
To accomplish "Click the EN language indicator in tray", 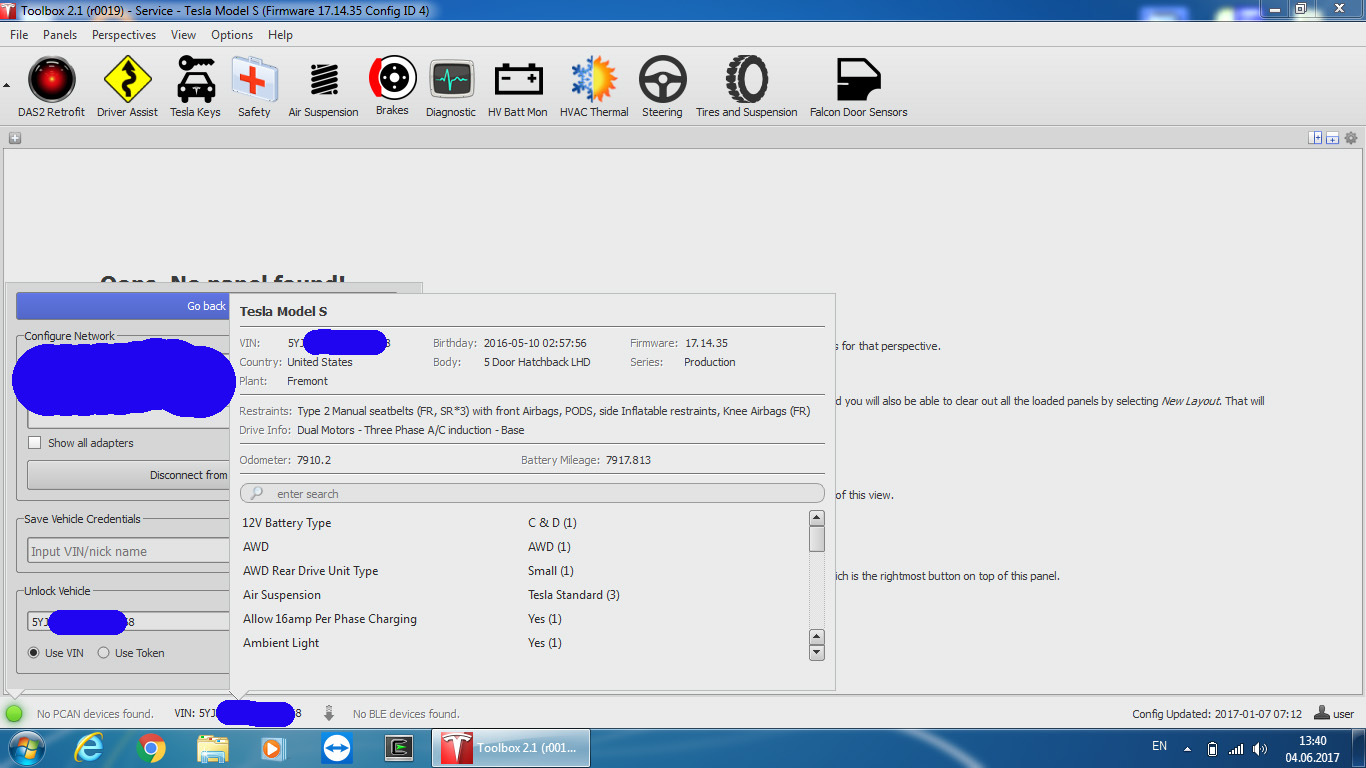I will tap(1160, 746).
